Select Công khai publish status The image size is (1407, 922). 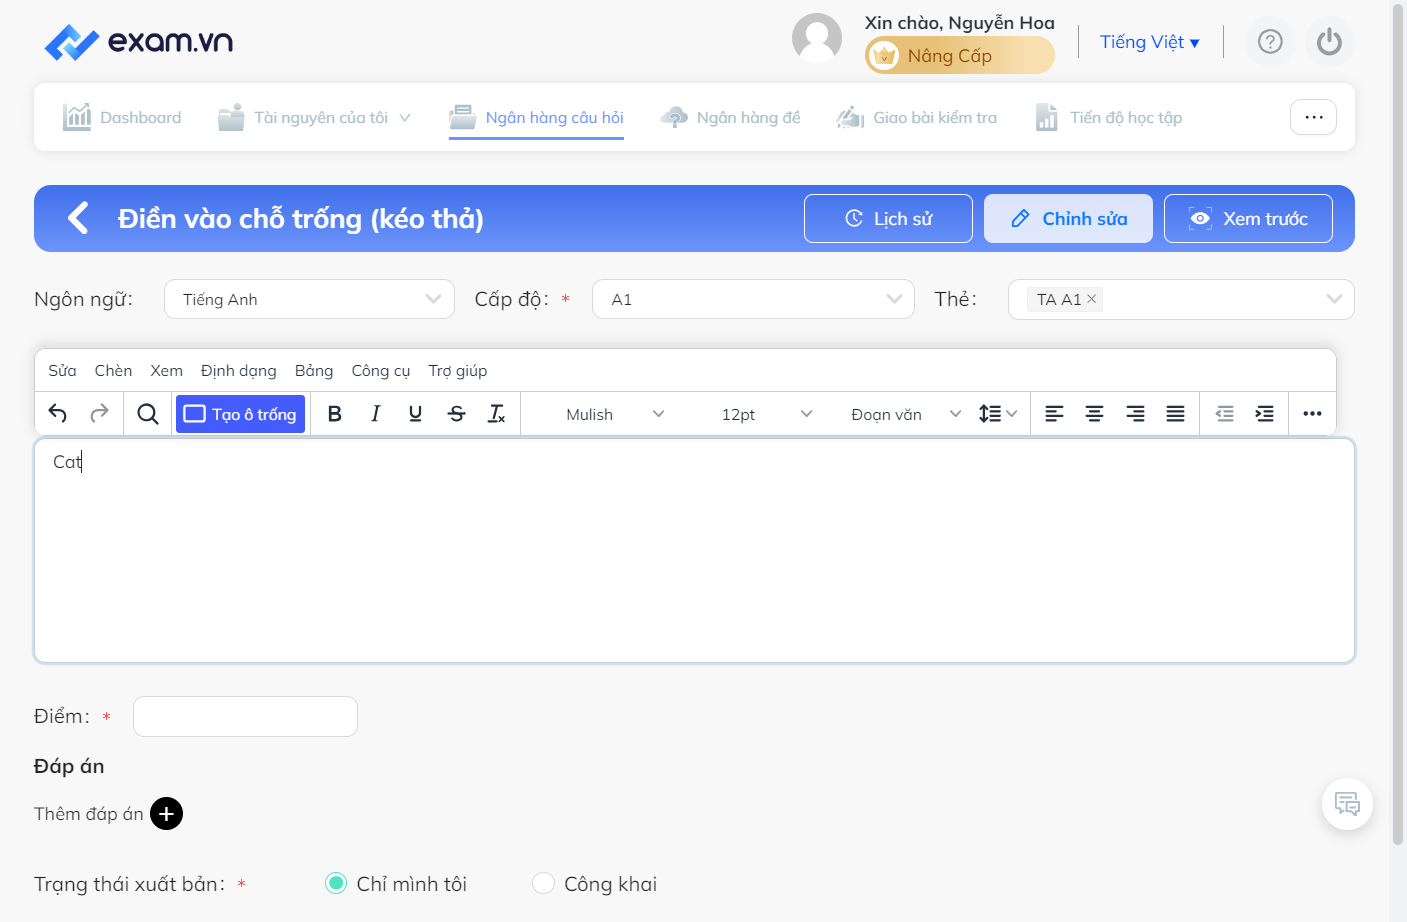pos(543,883)
